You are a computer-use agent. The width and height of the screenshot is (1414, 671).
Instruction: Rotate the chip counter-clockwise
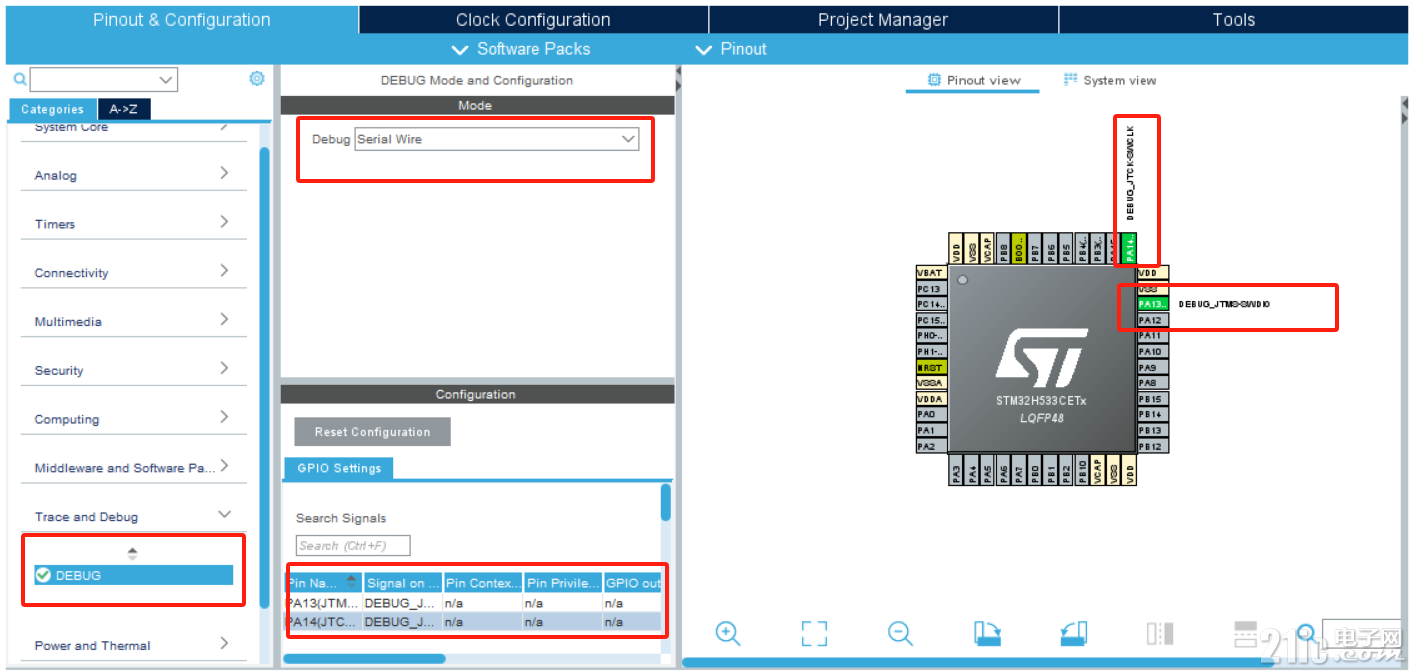tap(1074, 633)
